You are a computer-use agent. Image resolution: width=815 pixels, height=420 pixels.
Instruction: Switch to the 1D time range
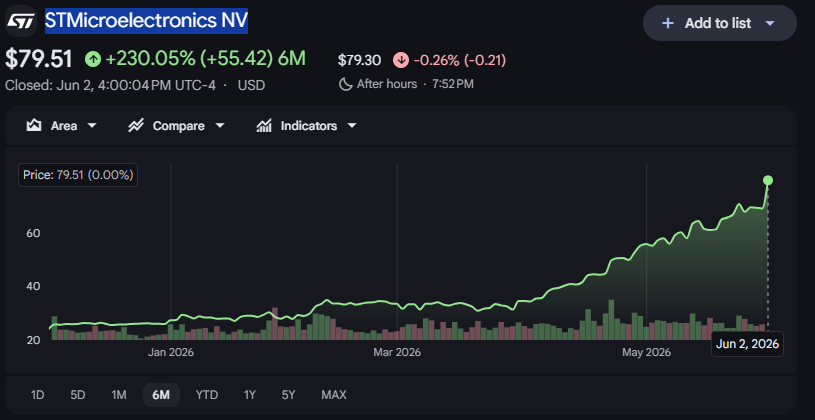pyautogui.click(x=37, y=395)
